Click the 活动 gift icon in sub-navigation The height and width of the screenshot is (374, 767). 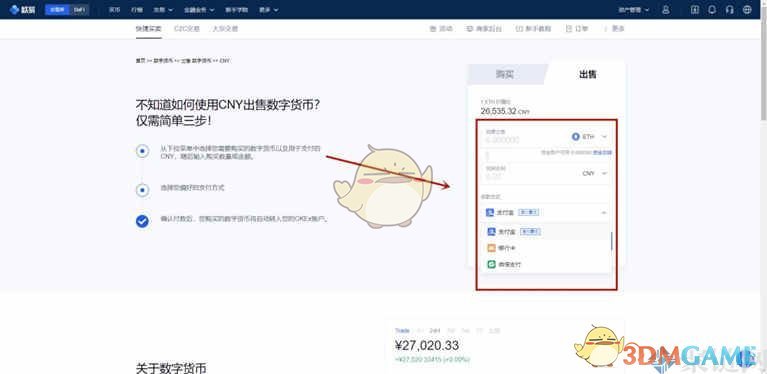pyautogui.click(x=433, y=29)
